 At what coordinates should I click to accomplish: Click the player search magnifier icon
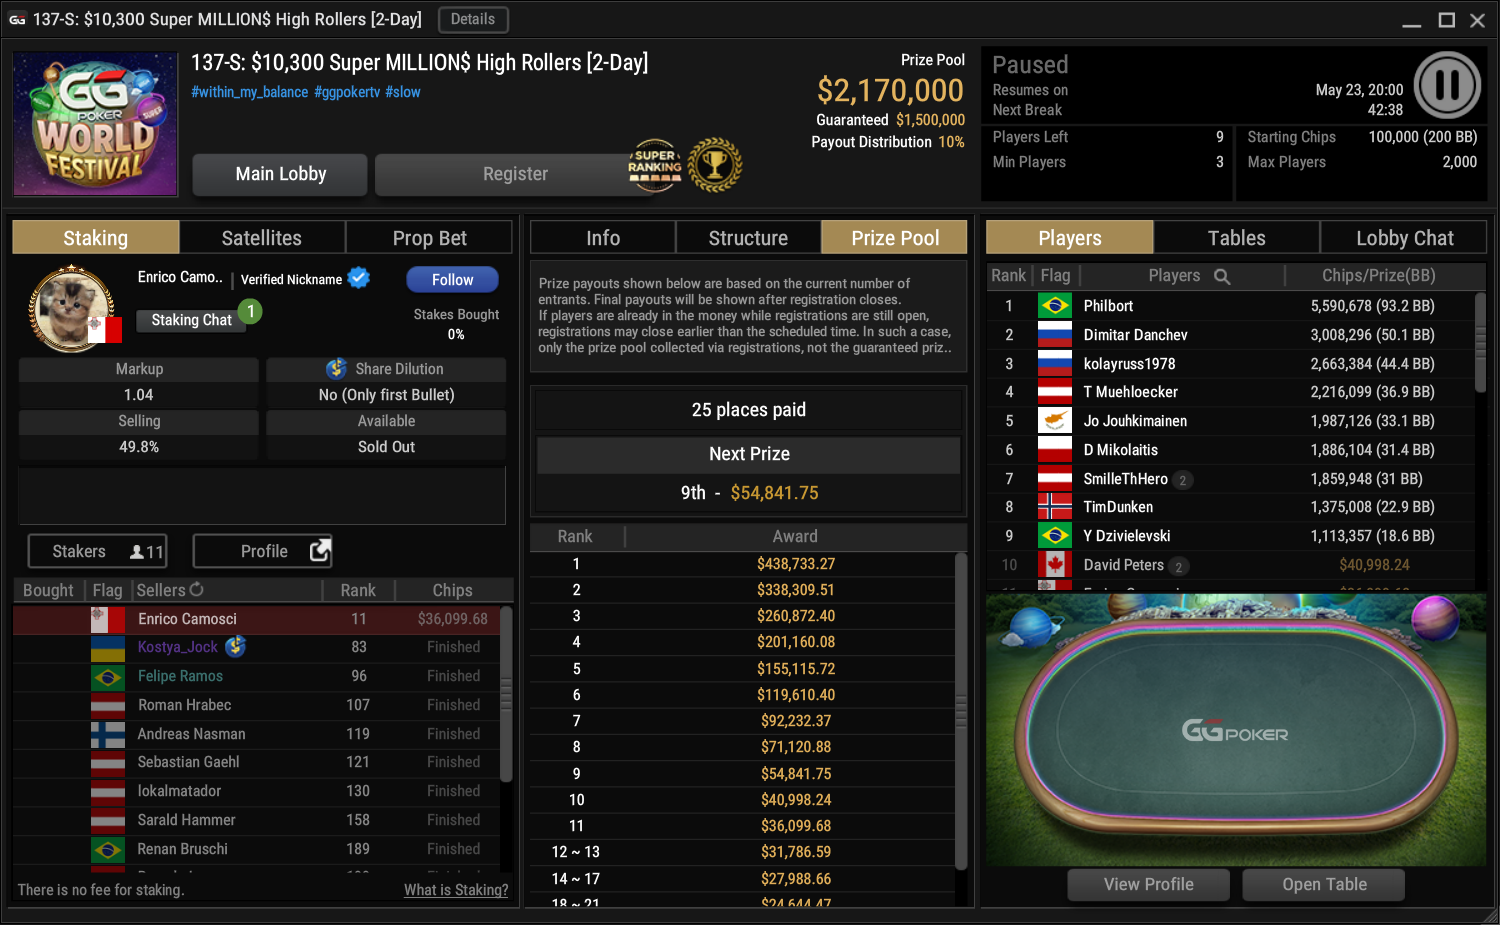1222,276
